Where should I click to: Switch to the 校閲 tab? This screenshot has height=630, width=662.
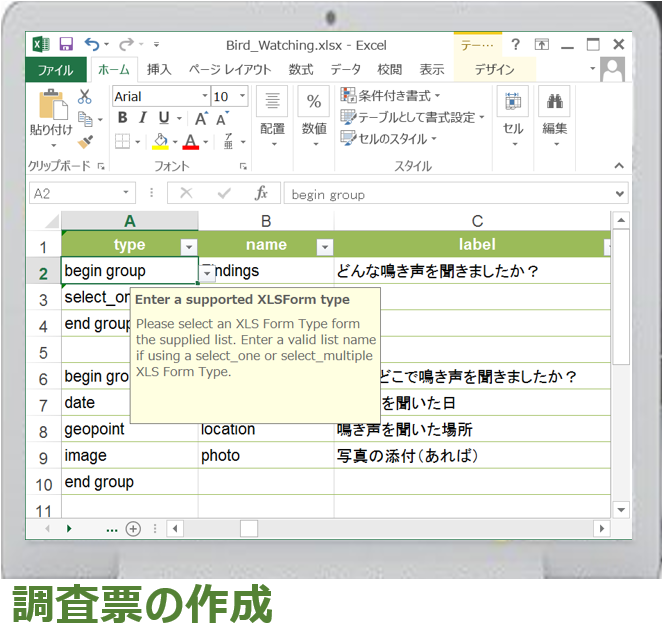coord(389,70)
